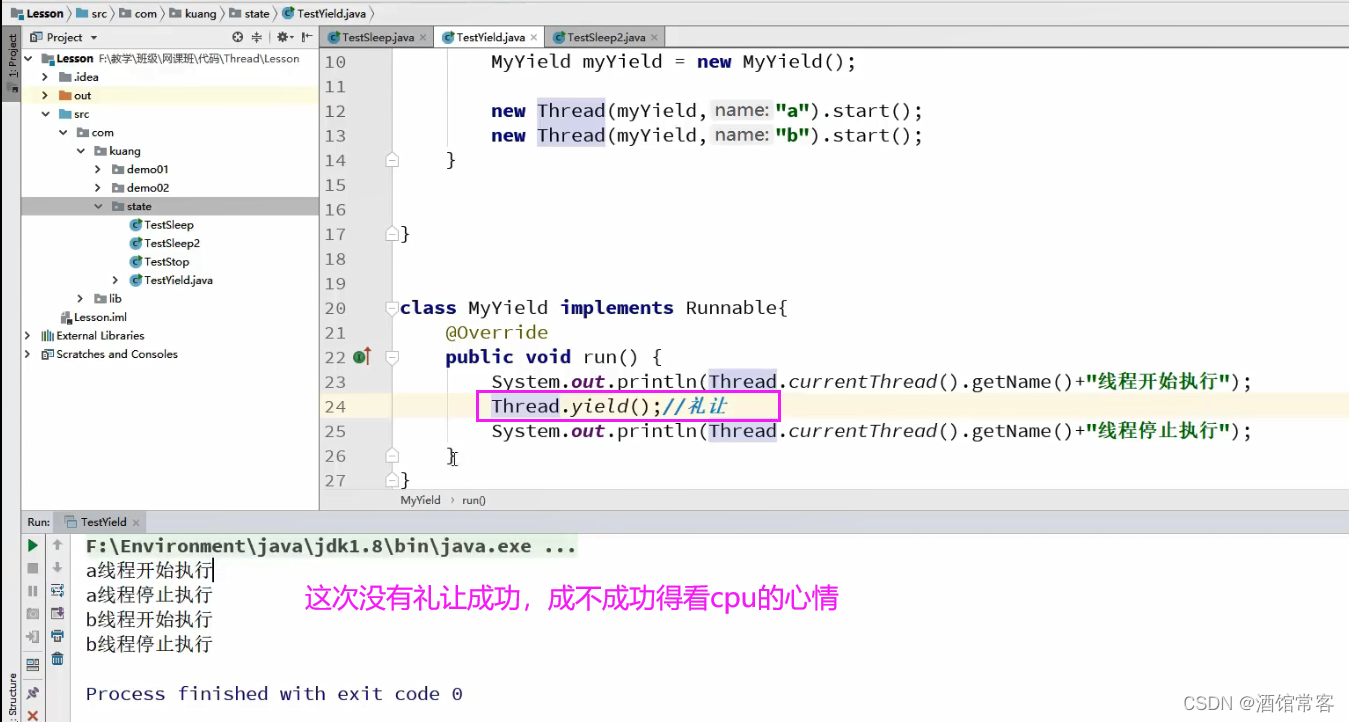This screenshot has width=1349, height=722.
Task: Click the down arrow stack trace icon
Action: [58, 568]
